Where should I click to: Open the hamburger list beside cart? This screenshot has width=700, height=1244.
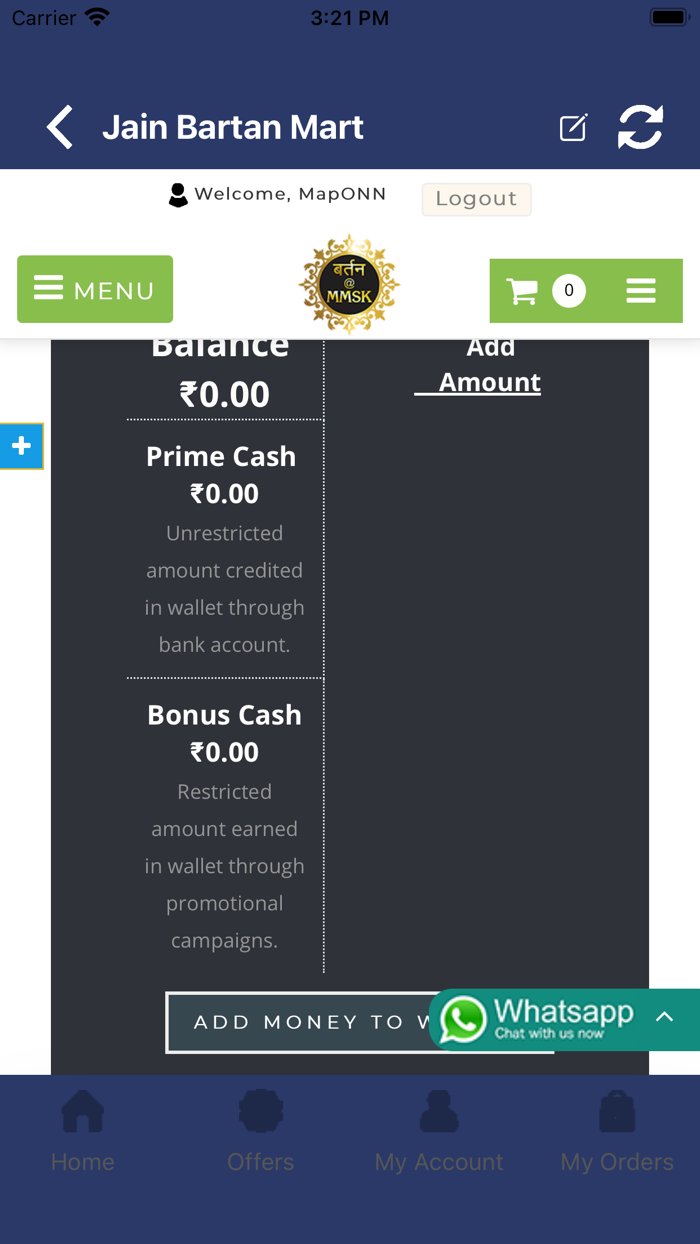[x=641, y=291]
